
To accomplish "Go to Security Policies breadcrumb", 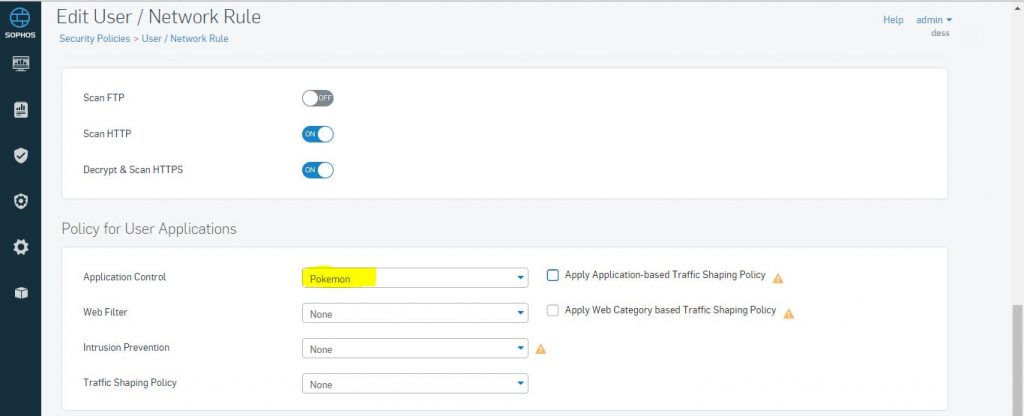I will 95,39.
